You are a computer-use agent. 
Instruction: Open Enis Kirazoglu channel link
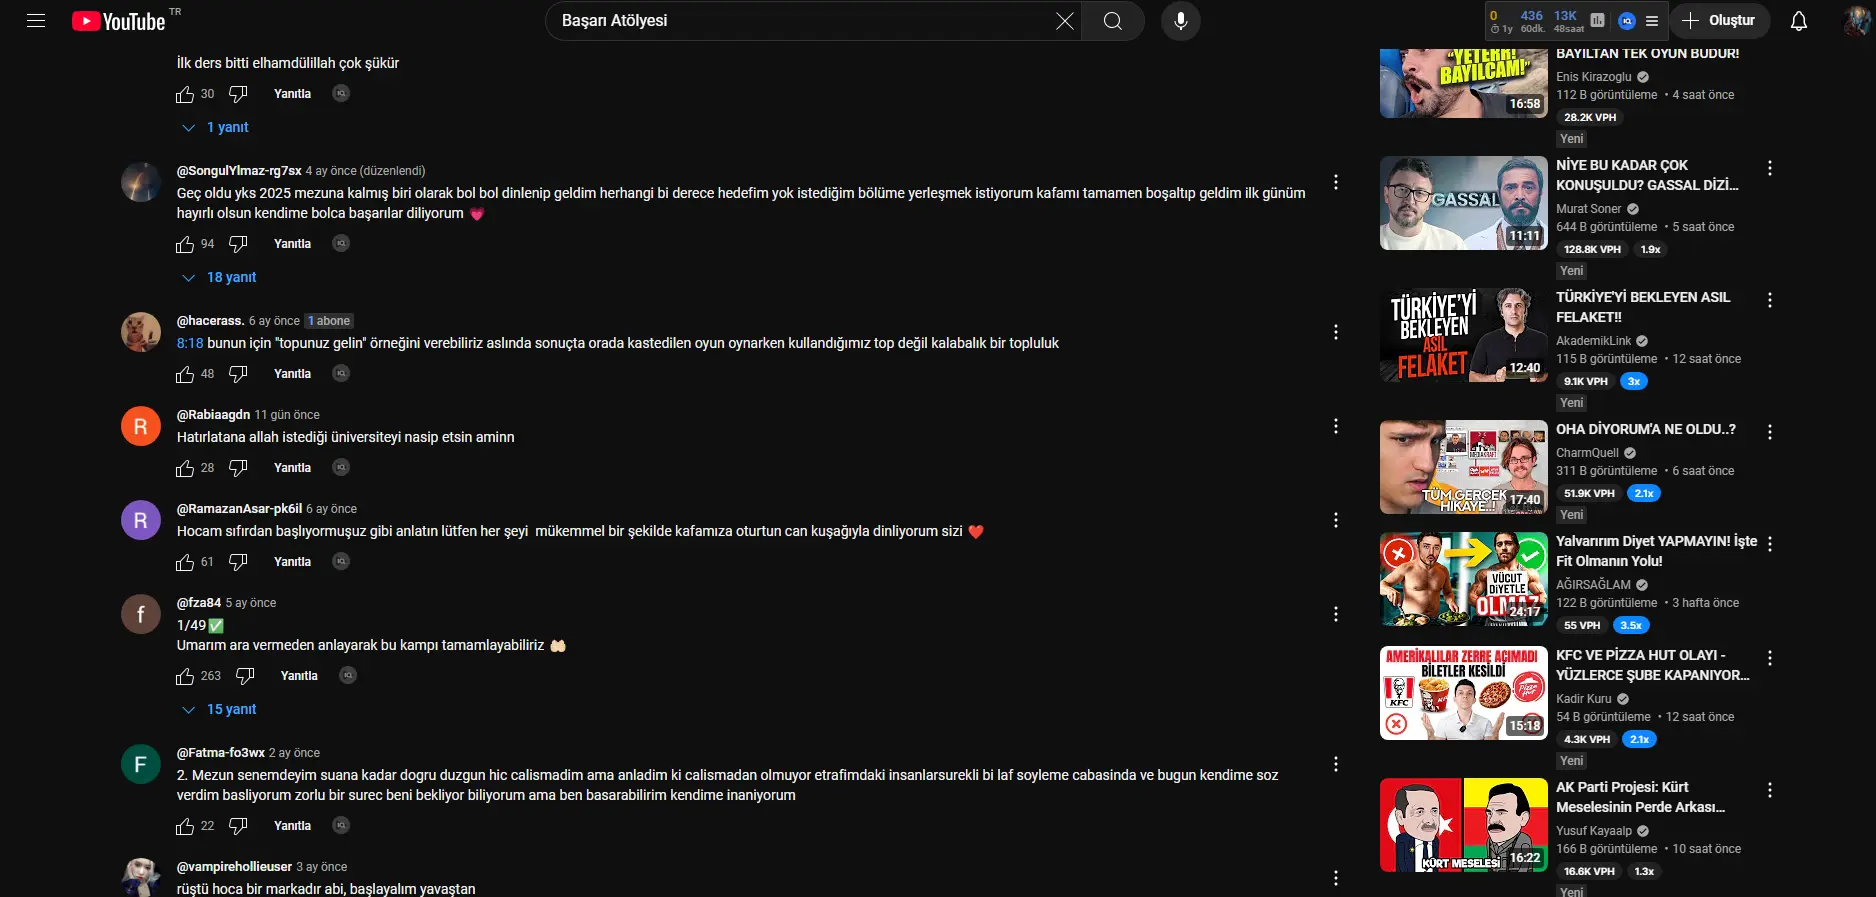(x=1594, y=77)
